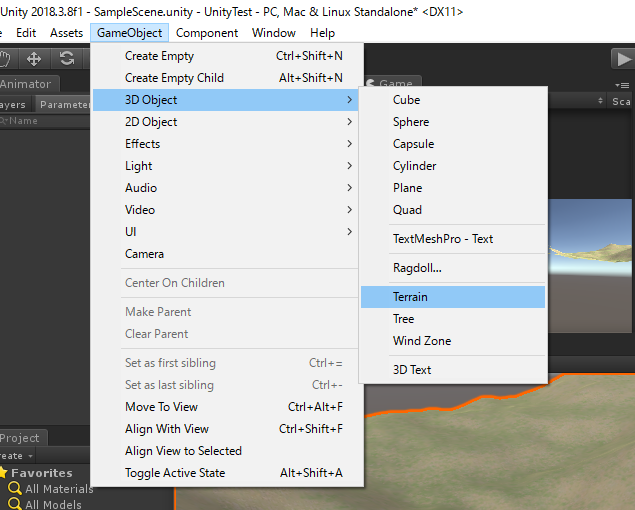The image size is (635, 510).
Task: Click All Materials search icon
Action: pos(15,488)
